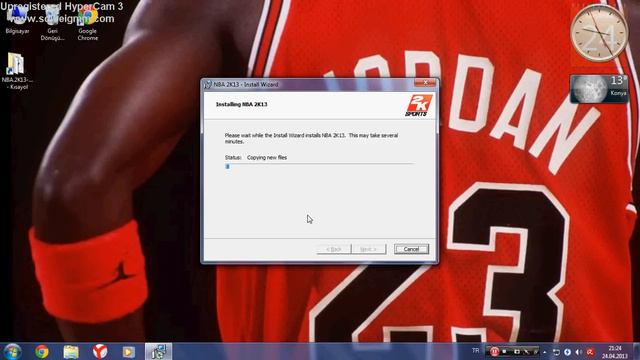Click the red tray icon beside the clock

pyautogui.click(x=590, y=352)
